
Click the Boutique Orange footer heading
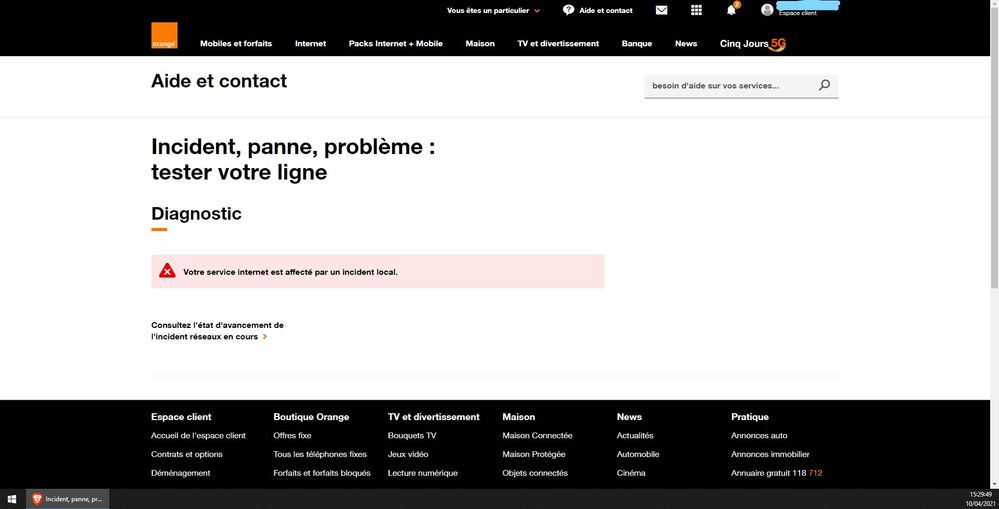pos(311,417)
